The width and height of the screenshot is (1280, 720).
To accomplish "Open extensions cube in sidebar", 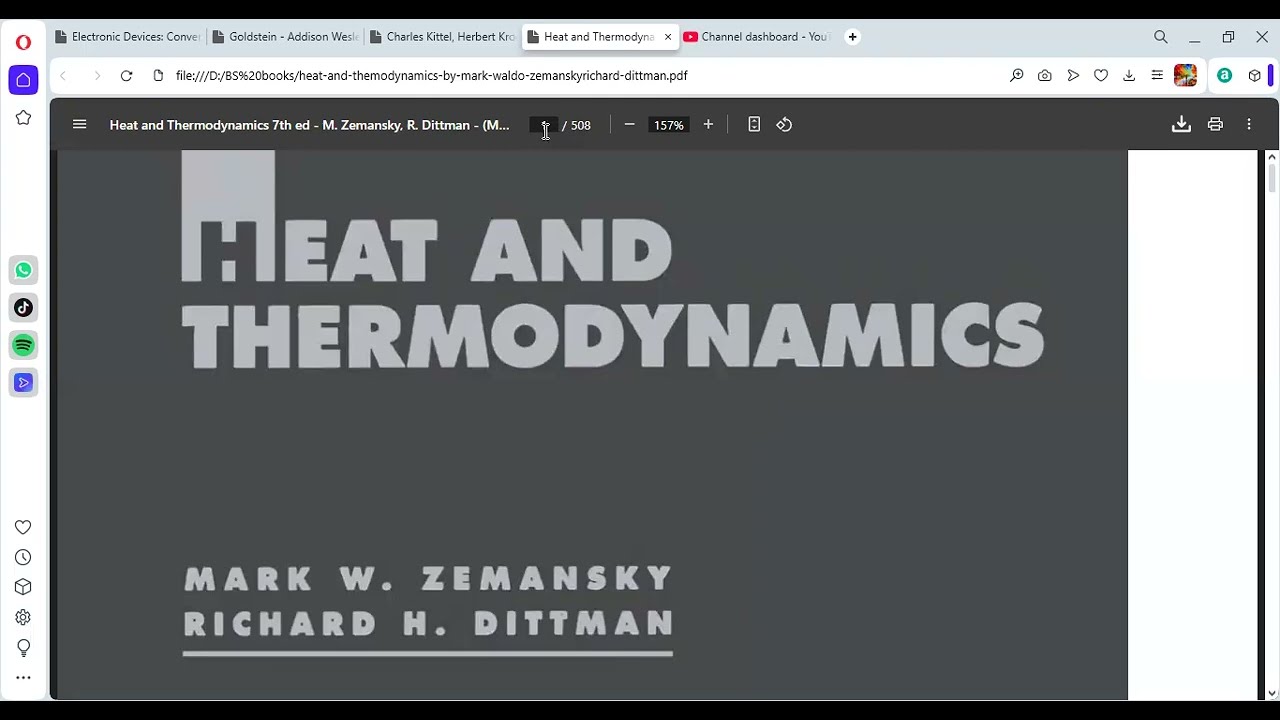I will point(23,587).
